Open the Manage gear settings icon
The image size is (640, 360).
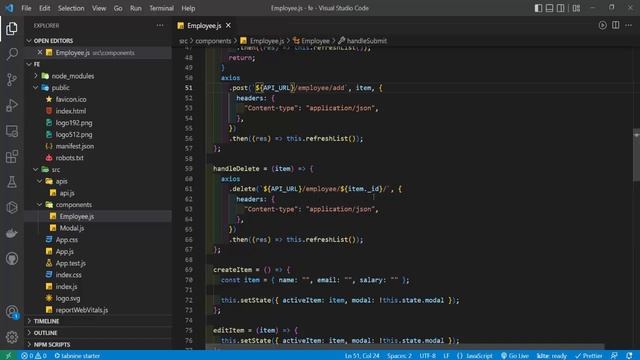12,337
